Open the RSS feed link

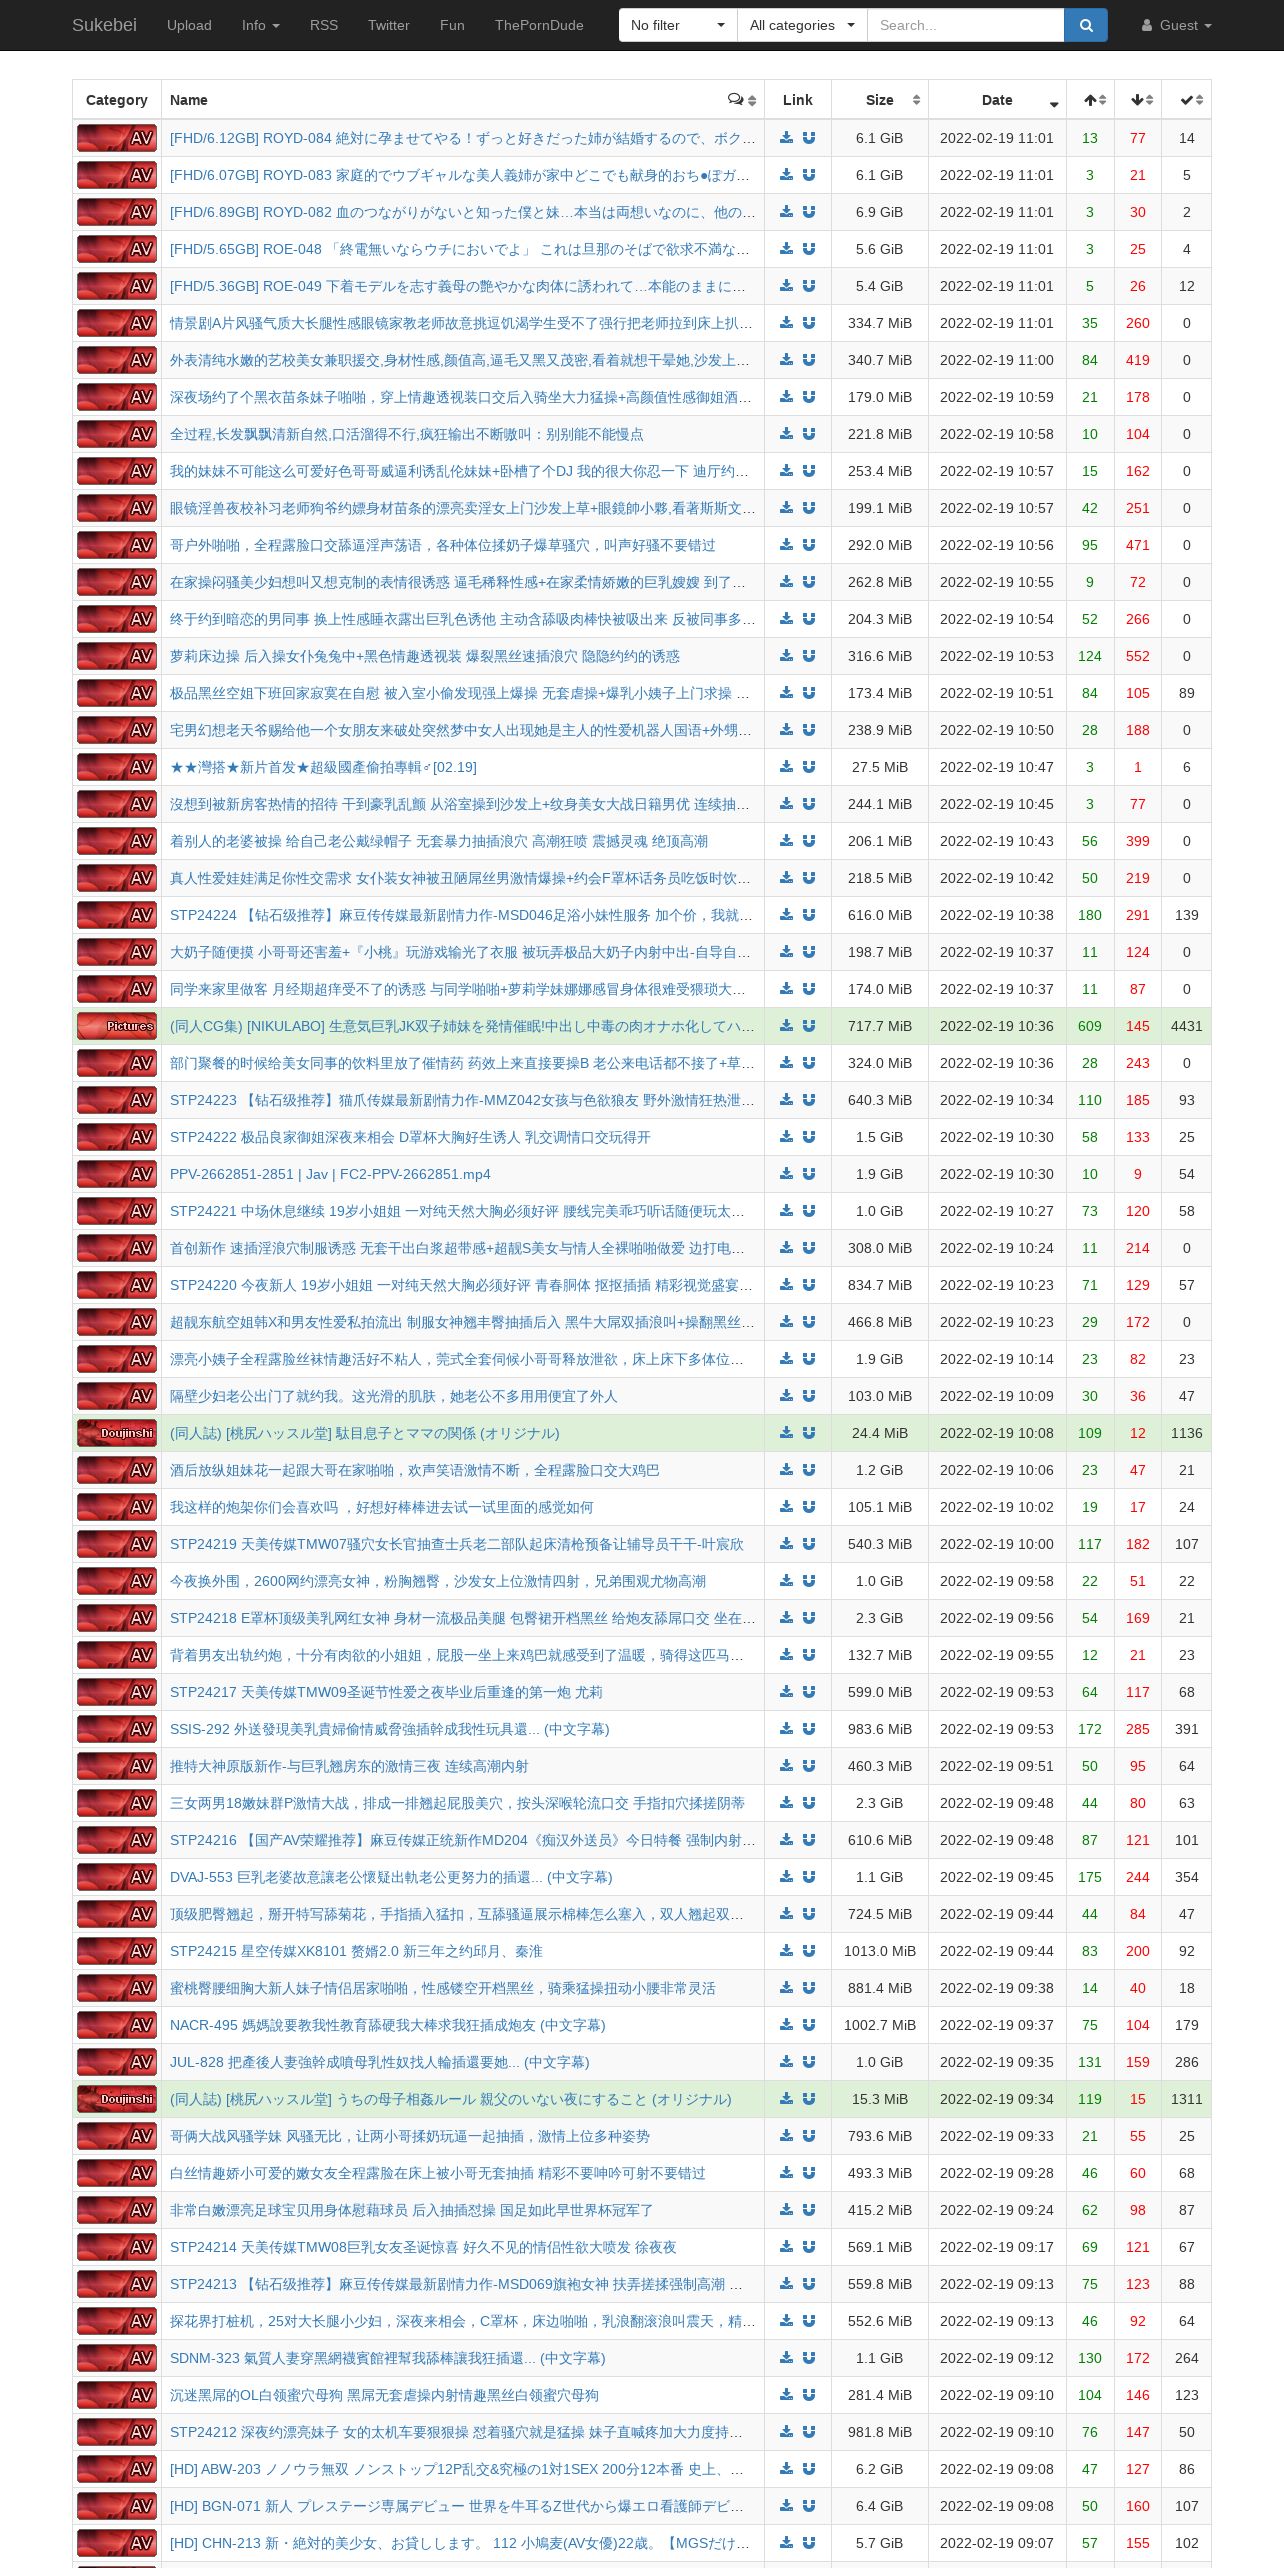324,25
